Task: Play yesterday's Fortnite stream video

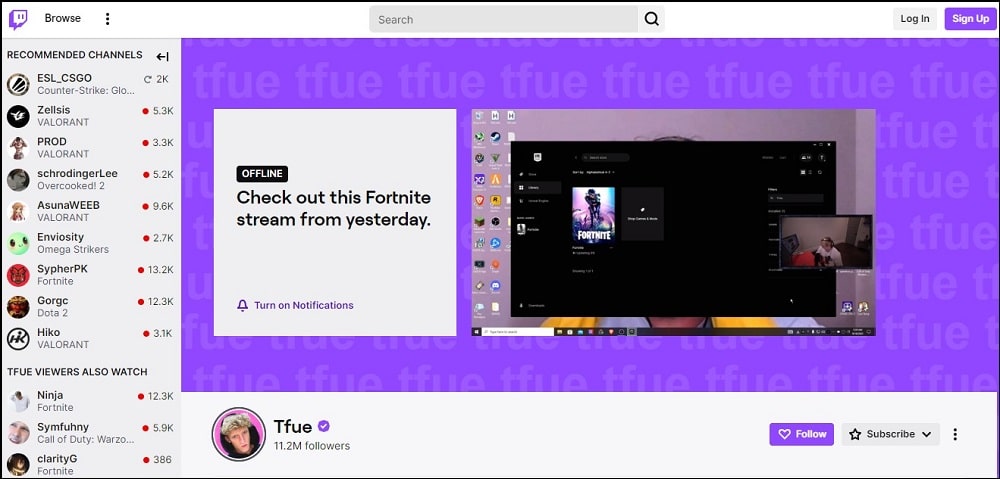Action: (x=673, y=222)
